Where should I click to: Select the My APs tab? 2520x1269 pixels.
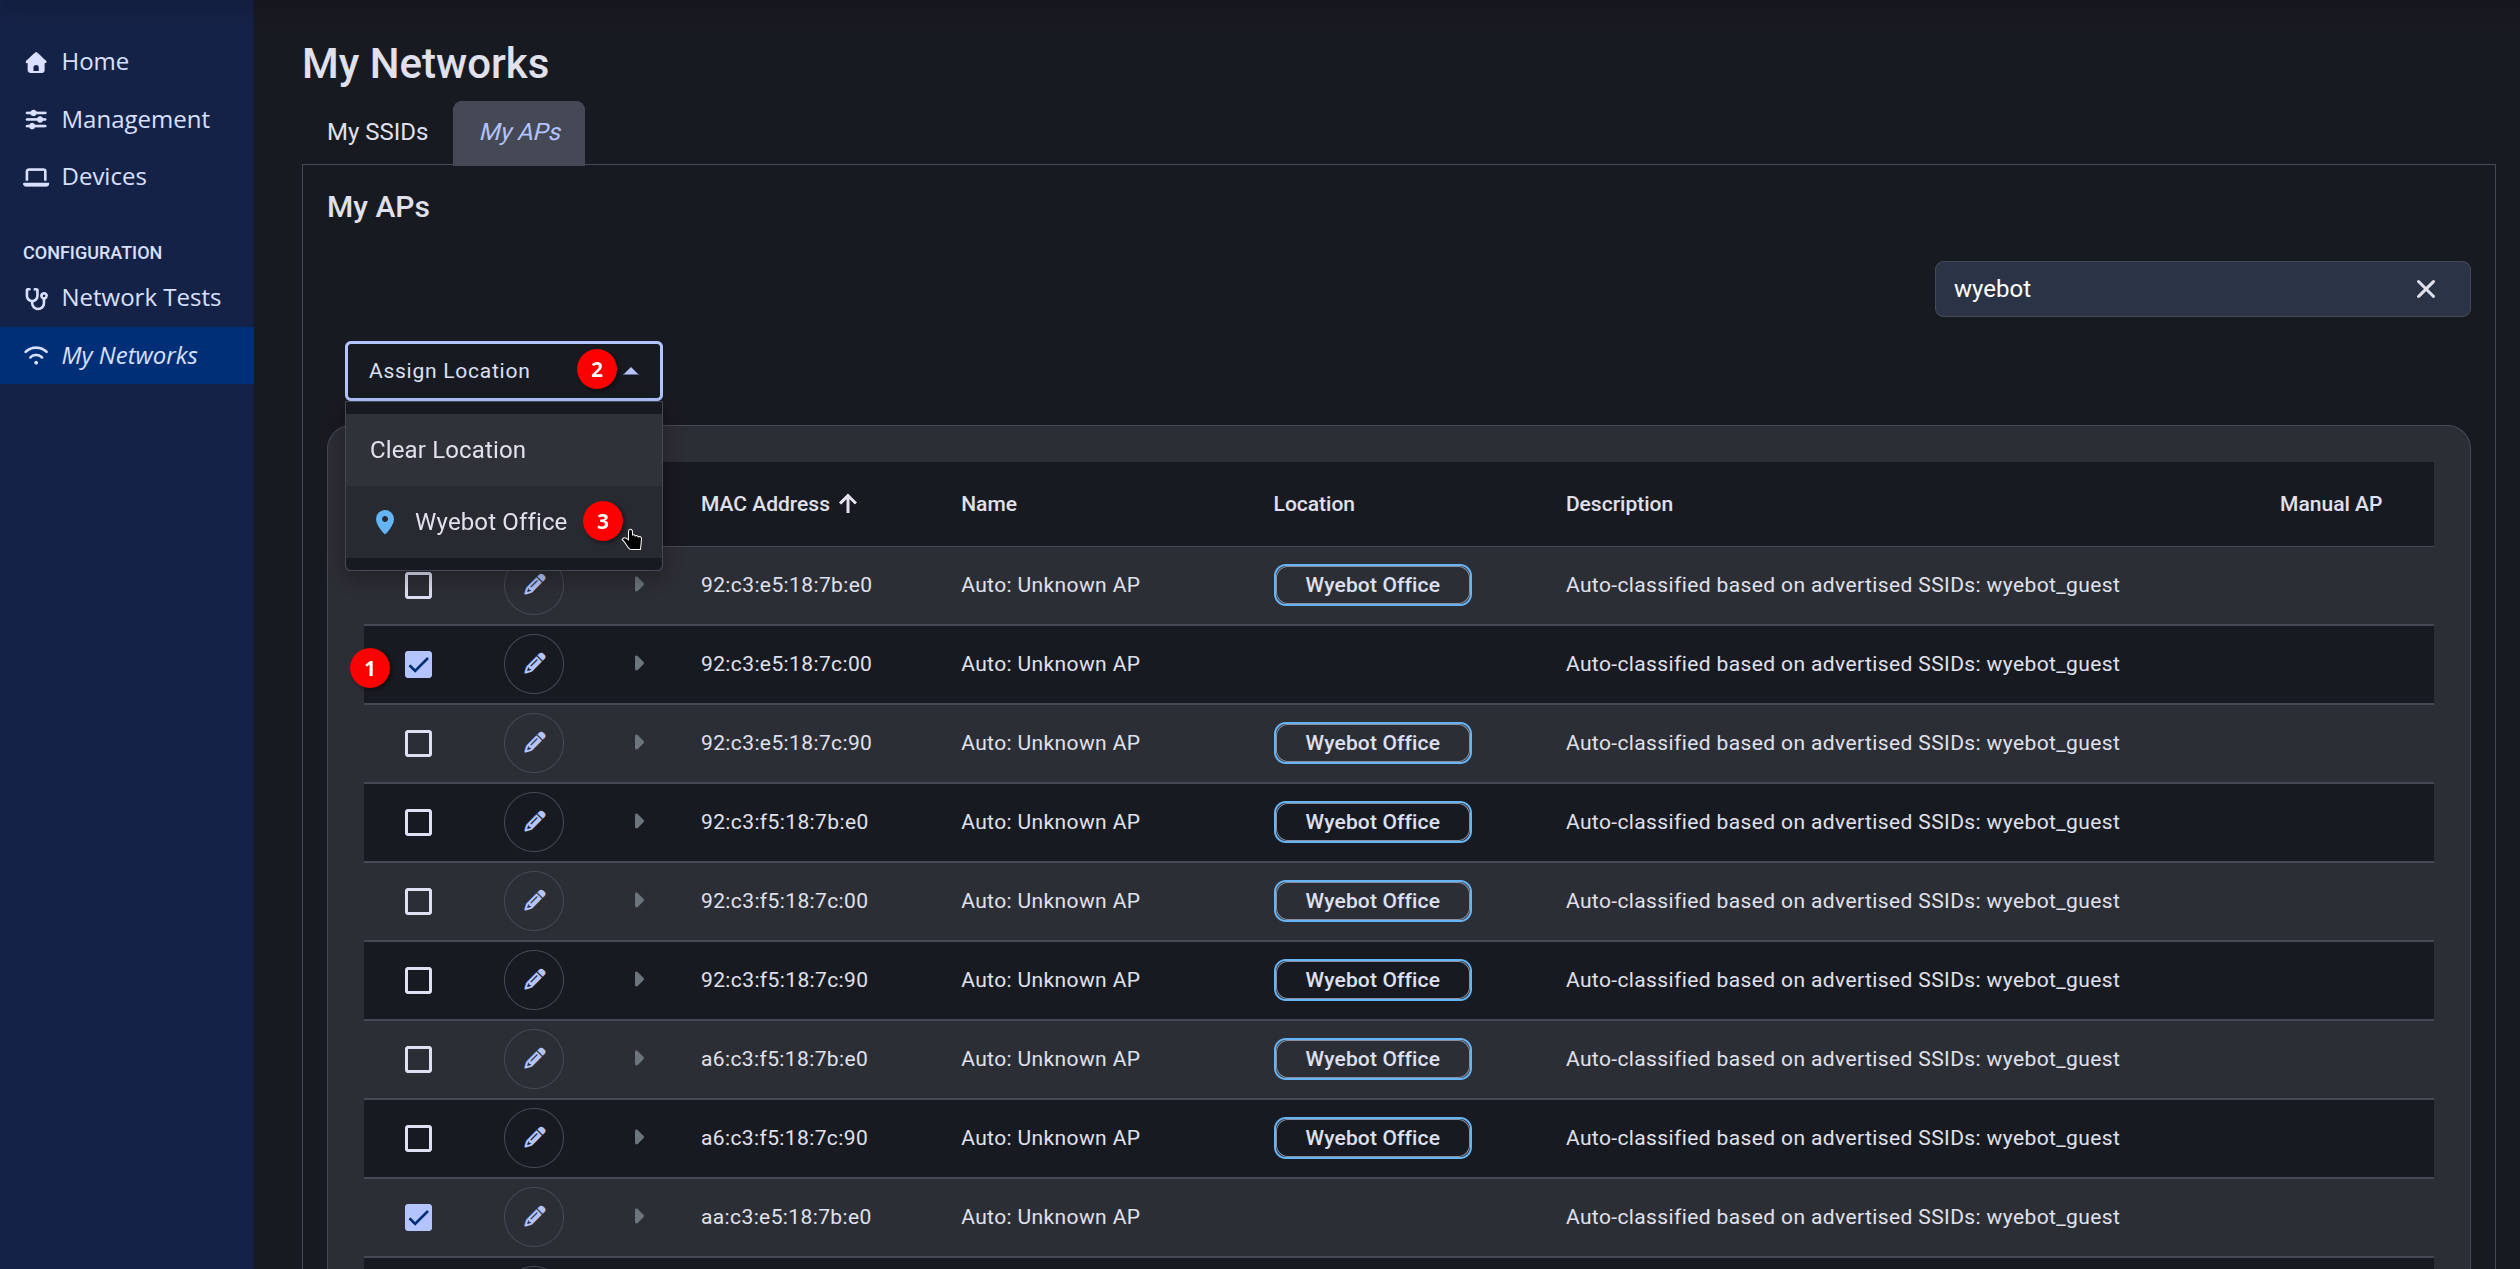(519, 132)
